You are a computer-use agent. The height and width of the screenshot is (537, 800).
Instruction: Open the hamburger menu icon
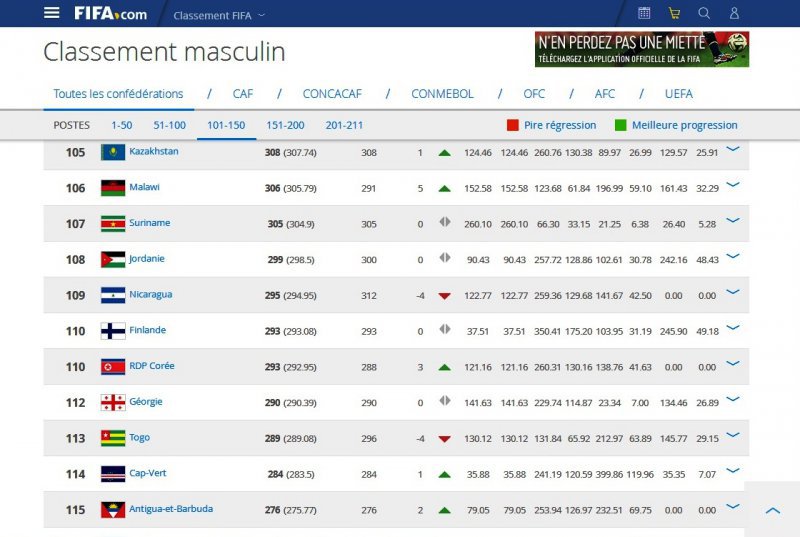click(52, 13)
